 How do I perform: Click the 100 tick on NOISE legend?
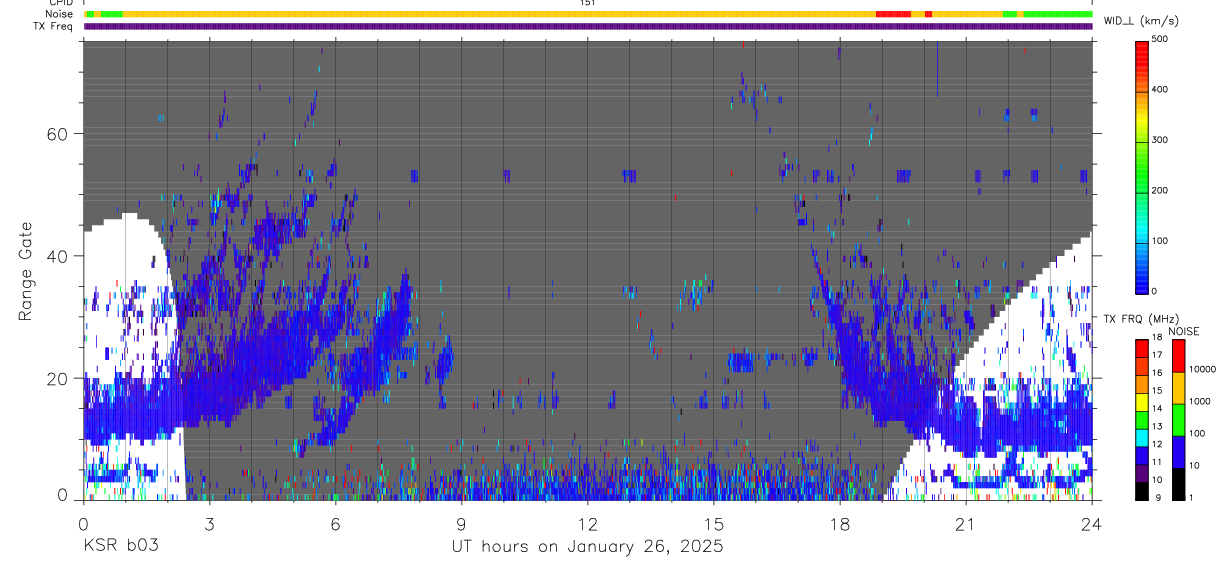[x=1198, y=433]
